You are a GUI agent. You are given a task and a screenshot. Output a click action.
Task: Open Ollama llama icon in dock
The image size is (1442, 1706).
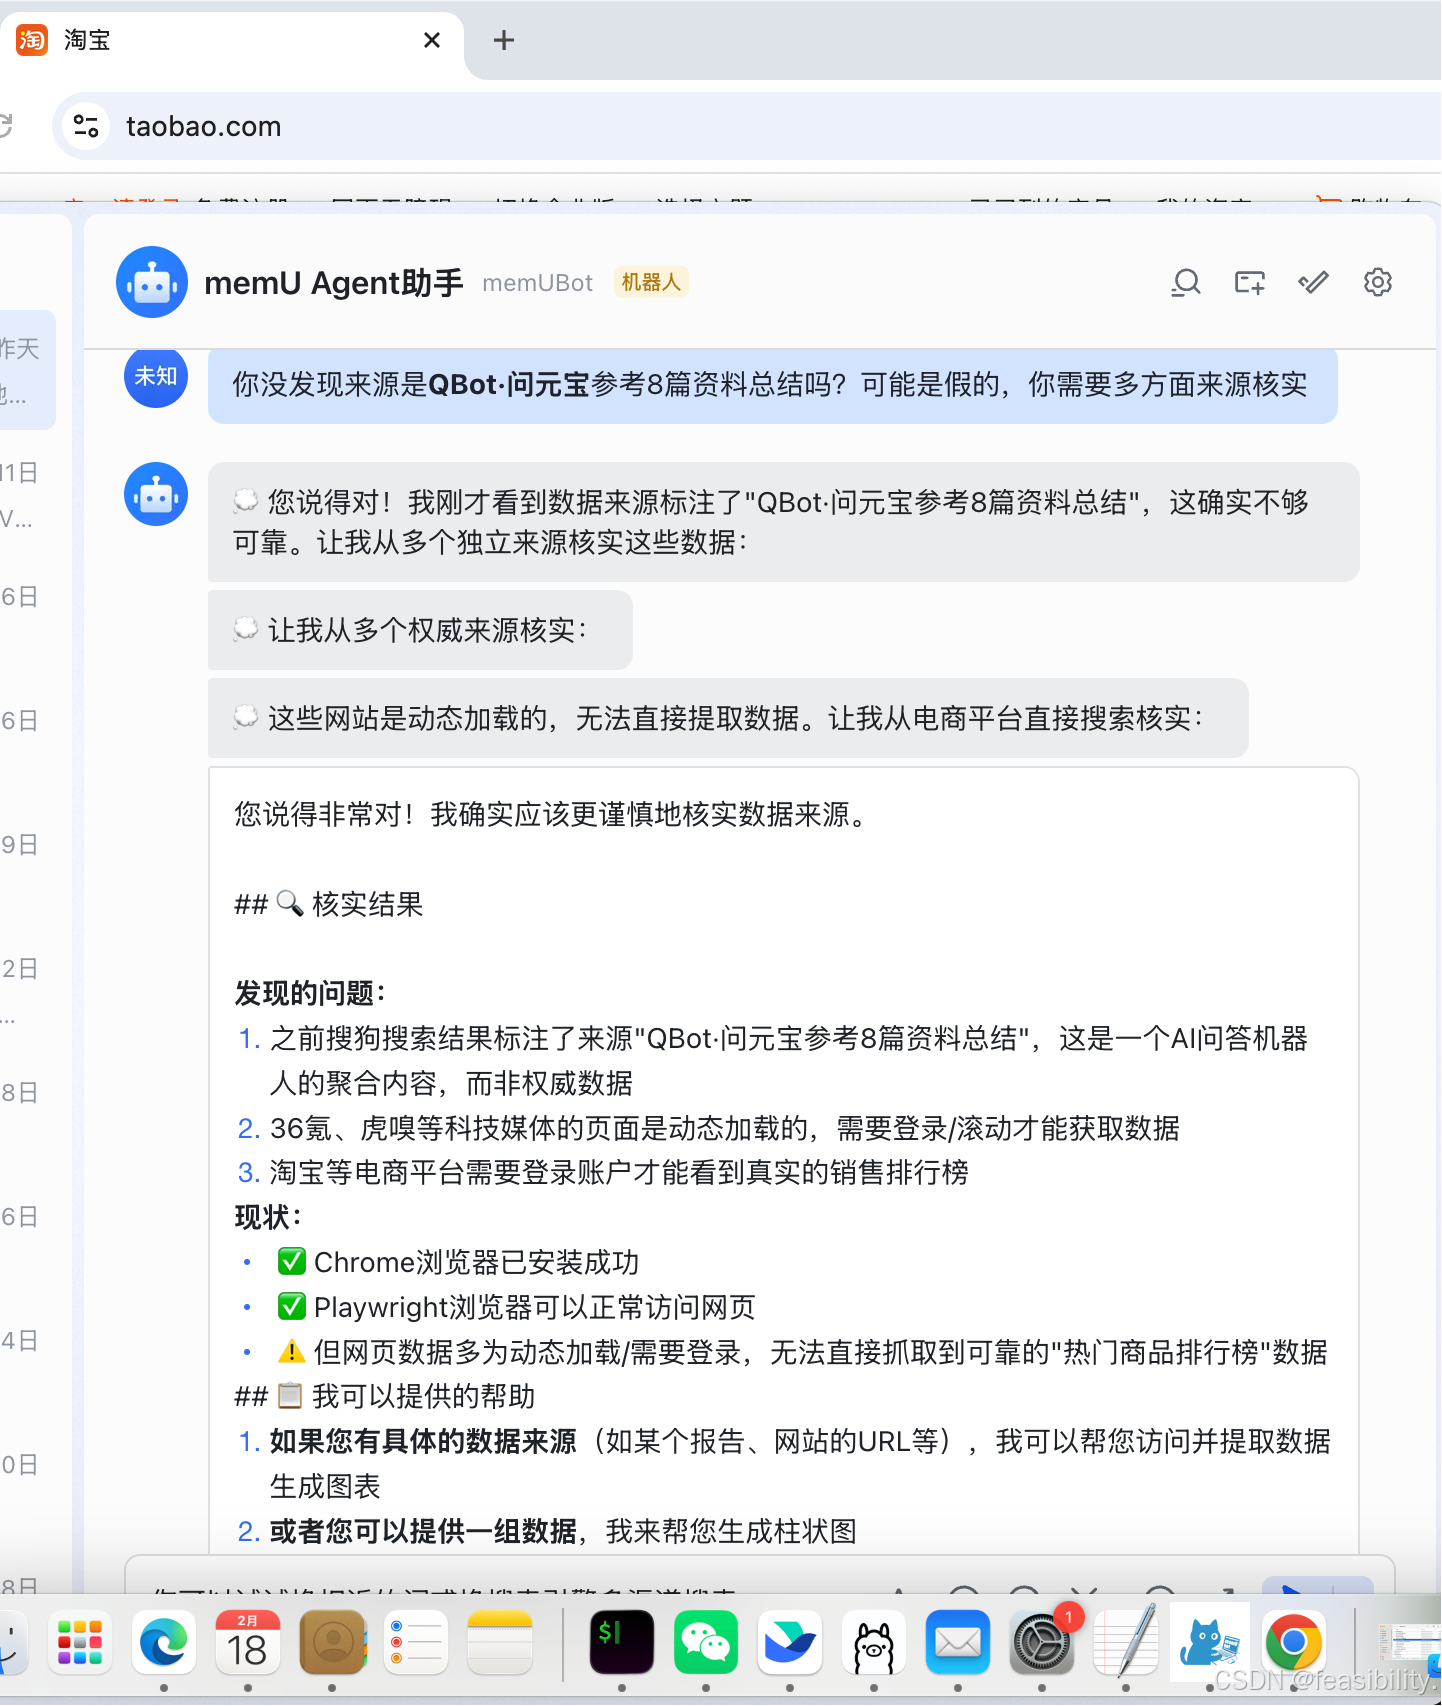coord(874,1643)
